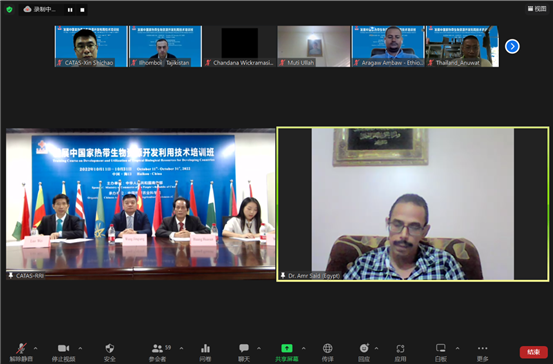Stop the recording with square button
Screen dimensions: 553x364
click(x=82, y=10)
